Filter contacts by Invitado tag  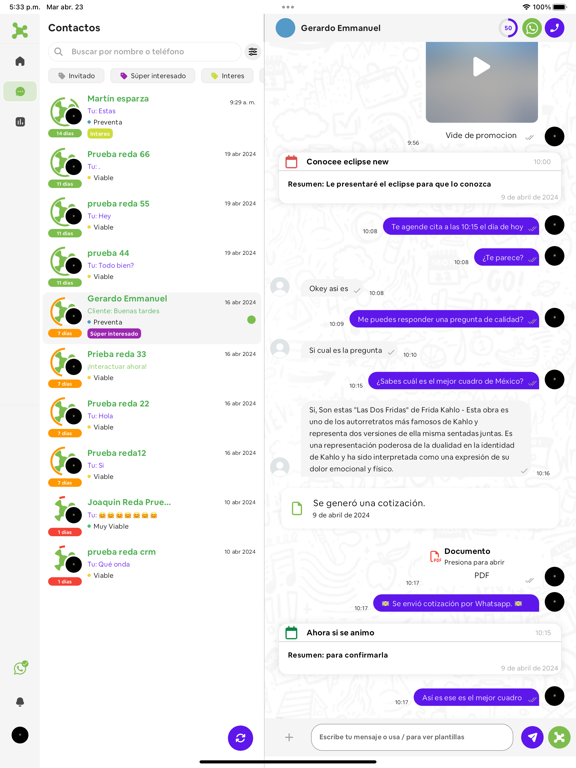click(76, 75)
